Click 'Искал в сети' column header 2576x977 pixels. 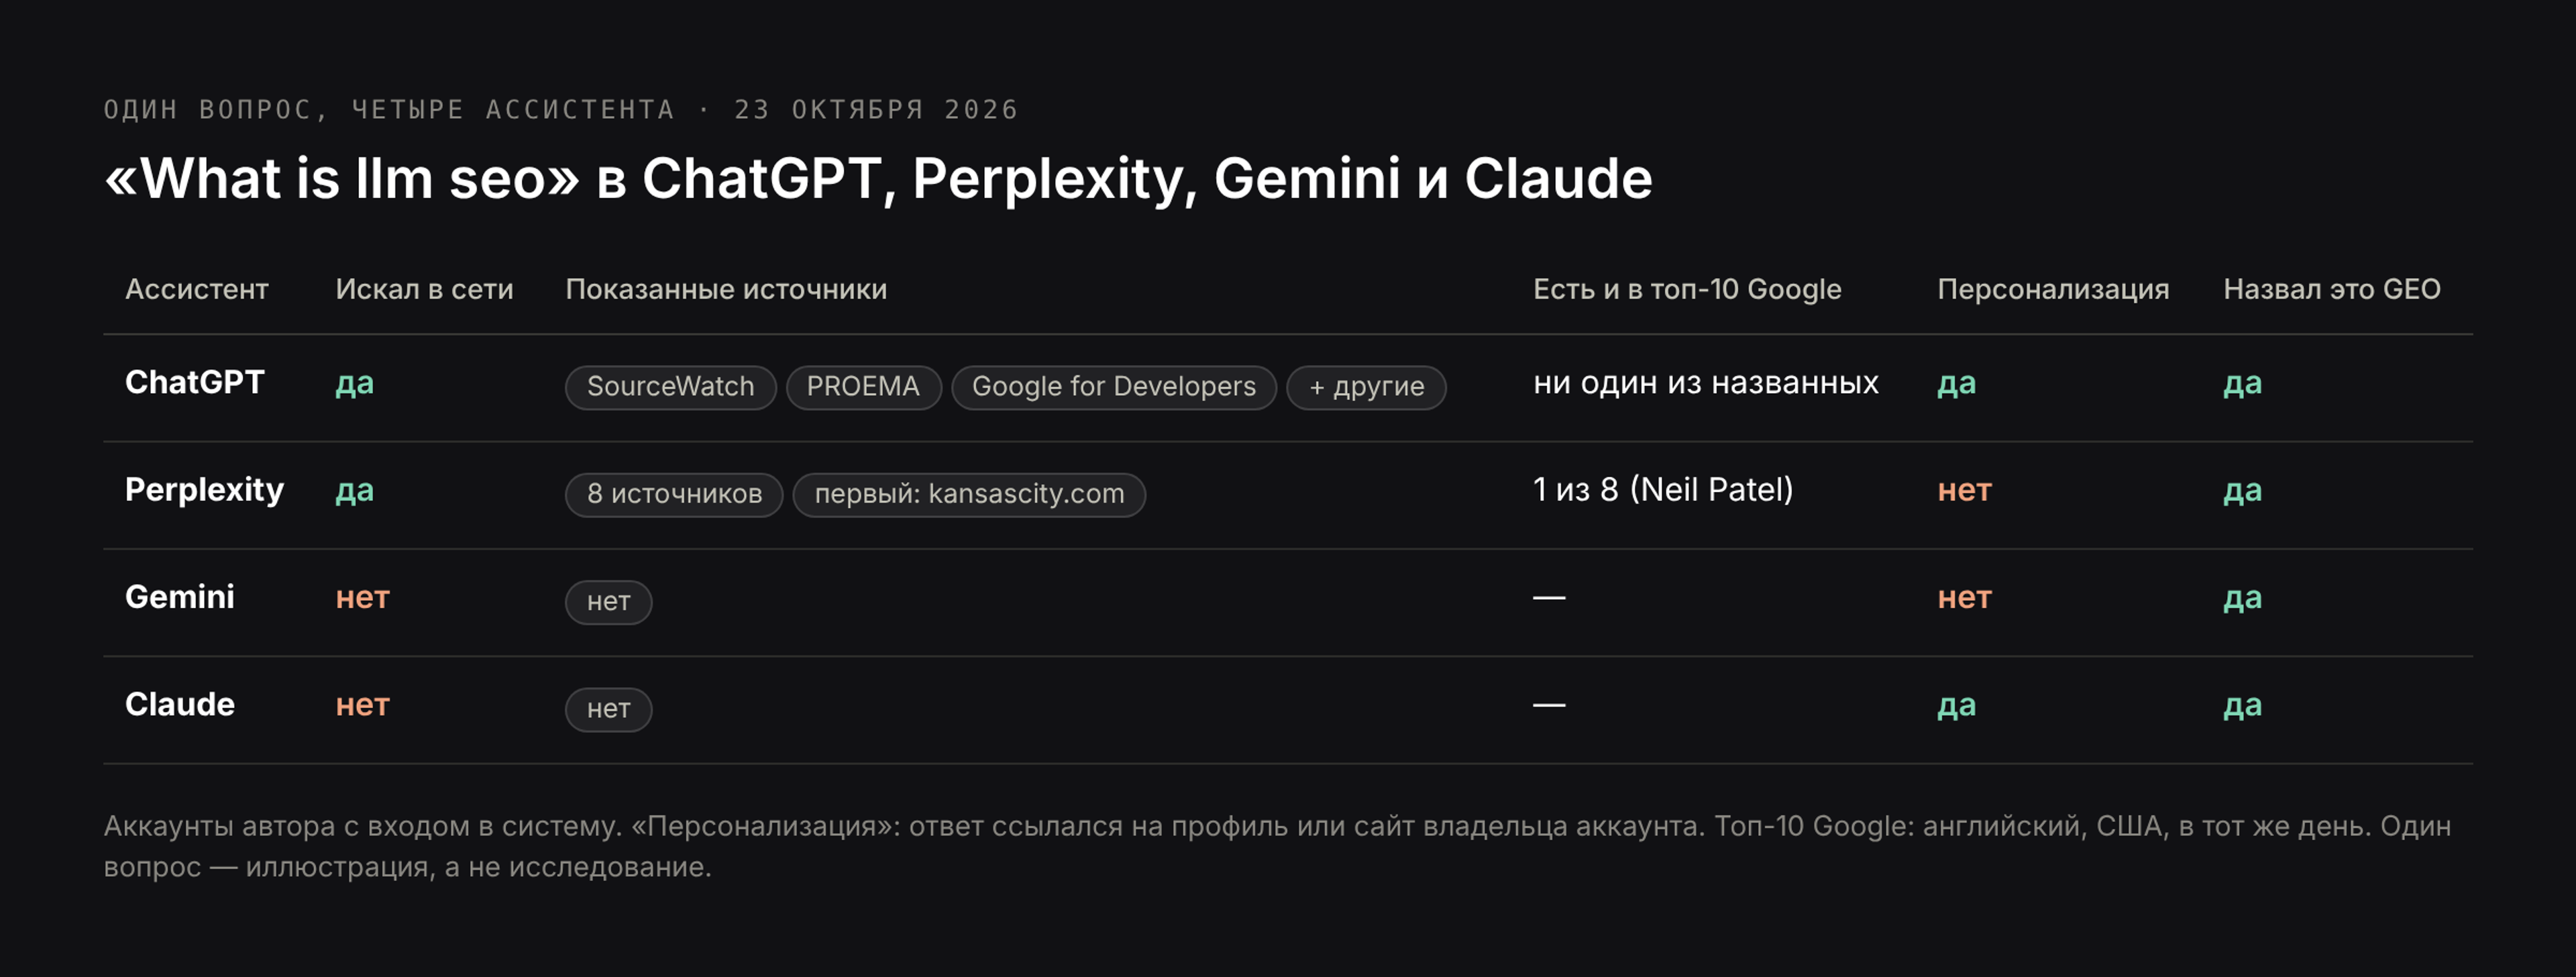(424, 289)
